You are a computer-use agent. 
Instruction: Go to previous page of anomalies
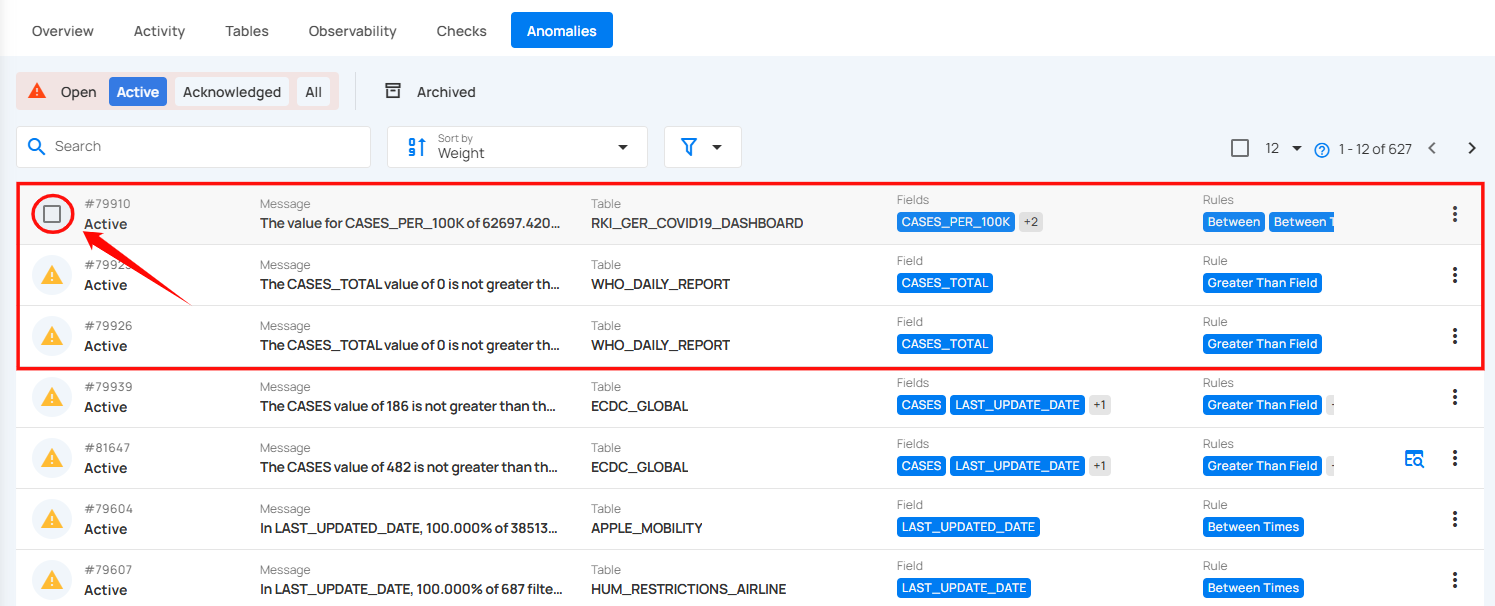coord(1432,148)
